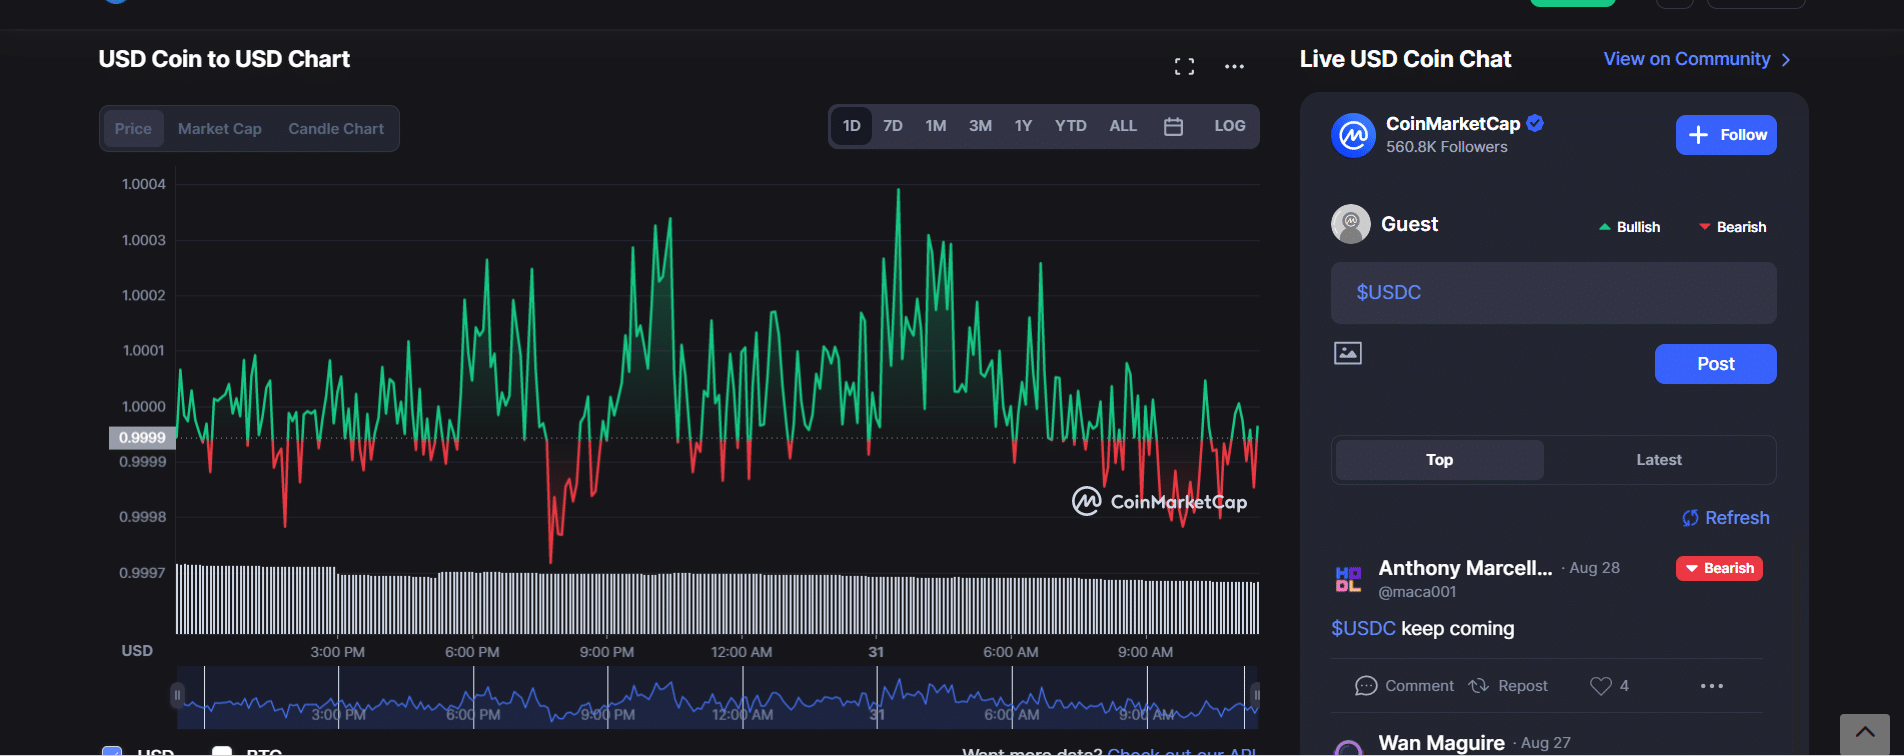Screen dimensions: 1904x756
Task: Click the chart navigator mini timeline
Action: [717, 697]
